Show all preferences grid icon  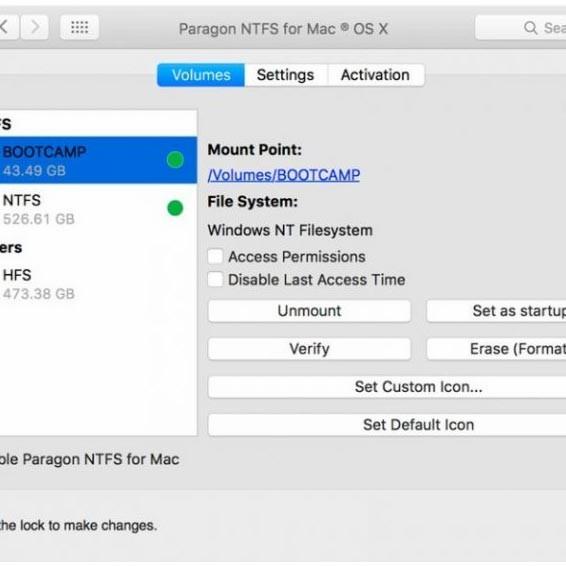[x=79, y=27]
